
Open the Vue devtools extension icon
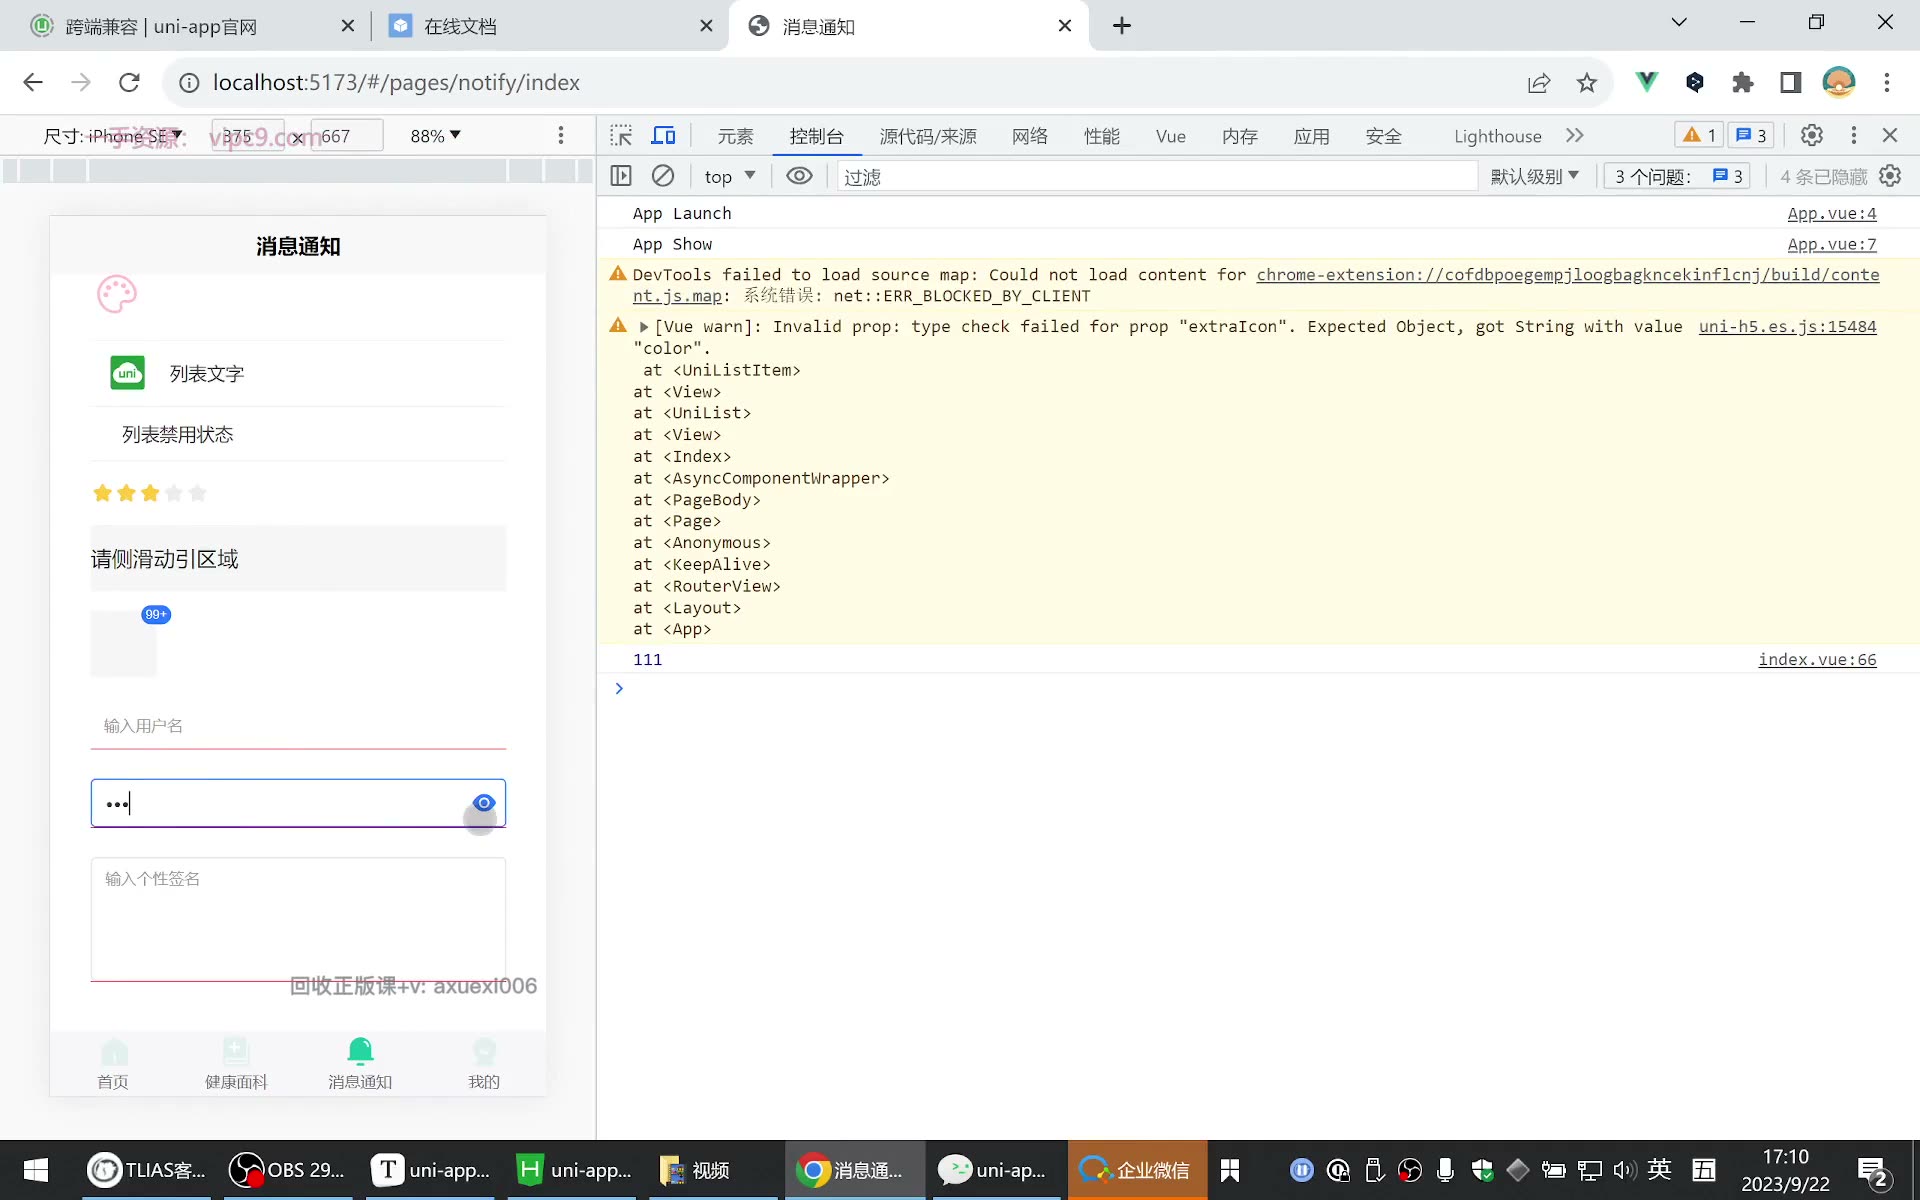[1646, 82]
